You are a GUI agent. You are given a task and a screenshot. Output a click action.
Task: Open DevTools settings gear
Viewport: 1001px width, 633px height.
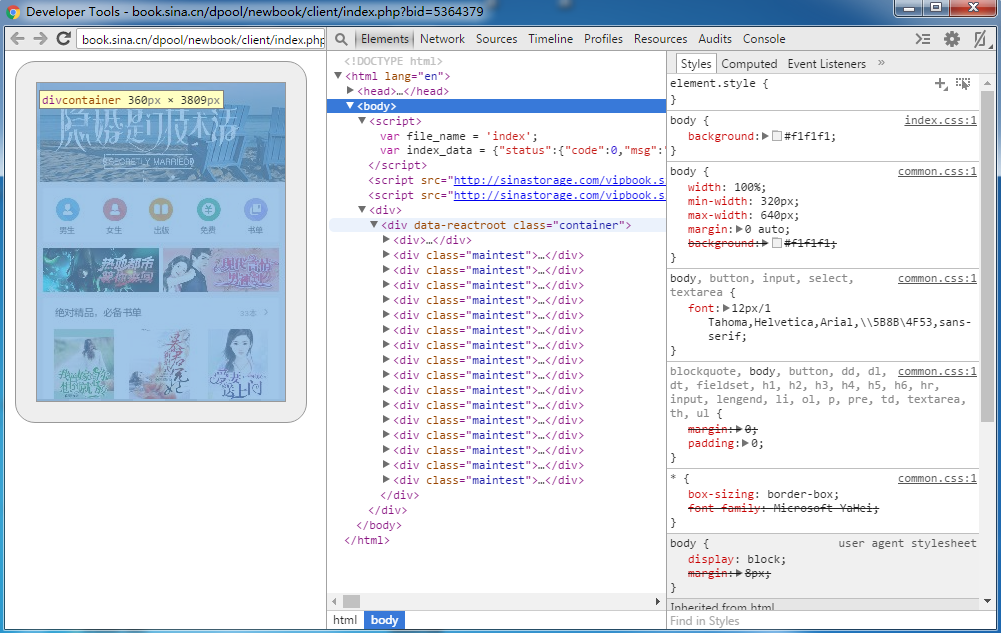(952, 39)
